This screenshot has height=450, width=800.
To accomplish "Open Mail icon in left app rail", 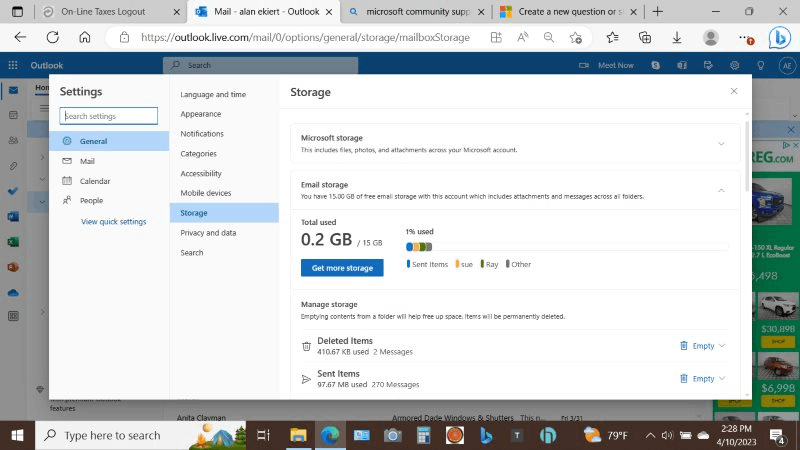I will pyautogui.click(x=13, y=90).
